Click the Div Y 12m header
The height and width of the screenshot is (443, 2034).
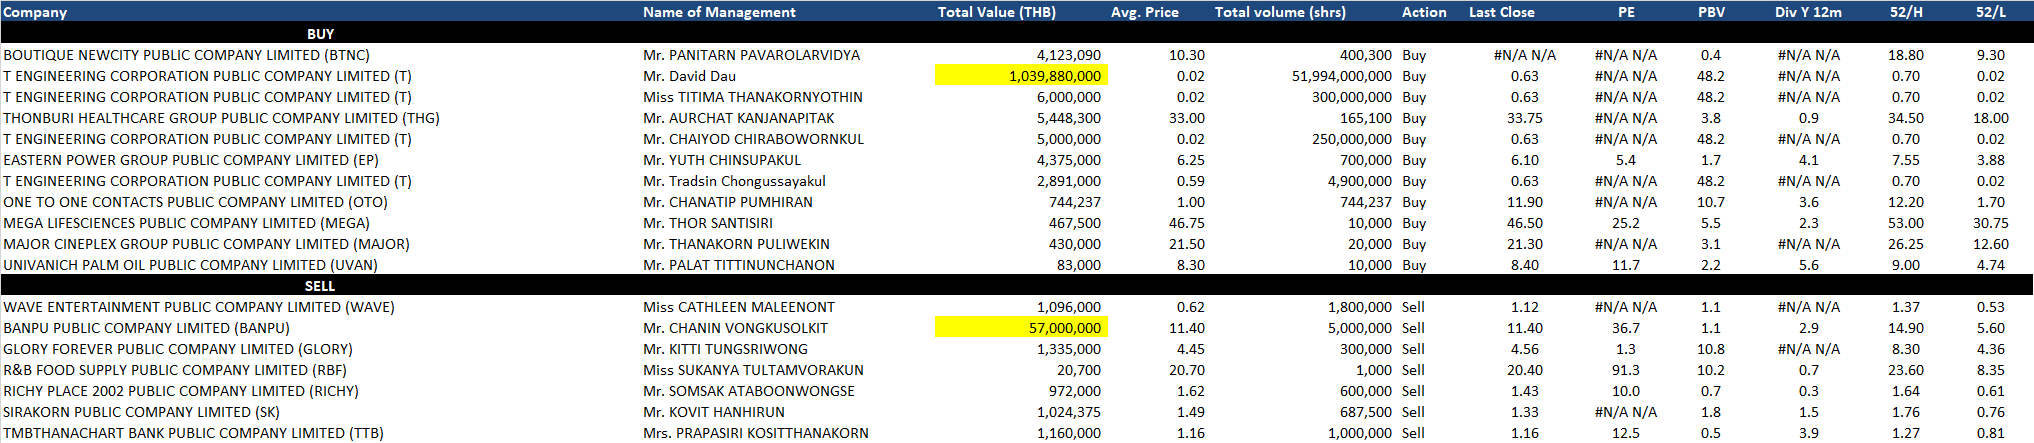tap(1808, 12)
